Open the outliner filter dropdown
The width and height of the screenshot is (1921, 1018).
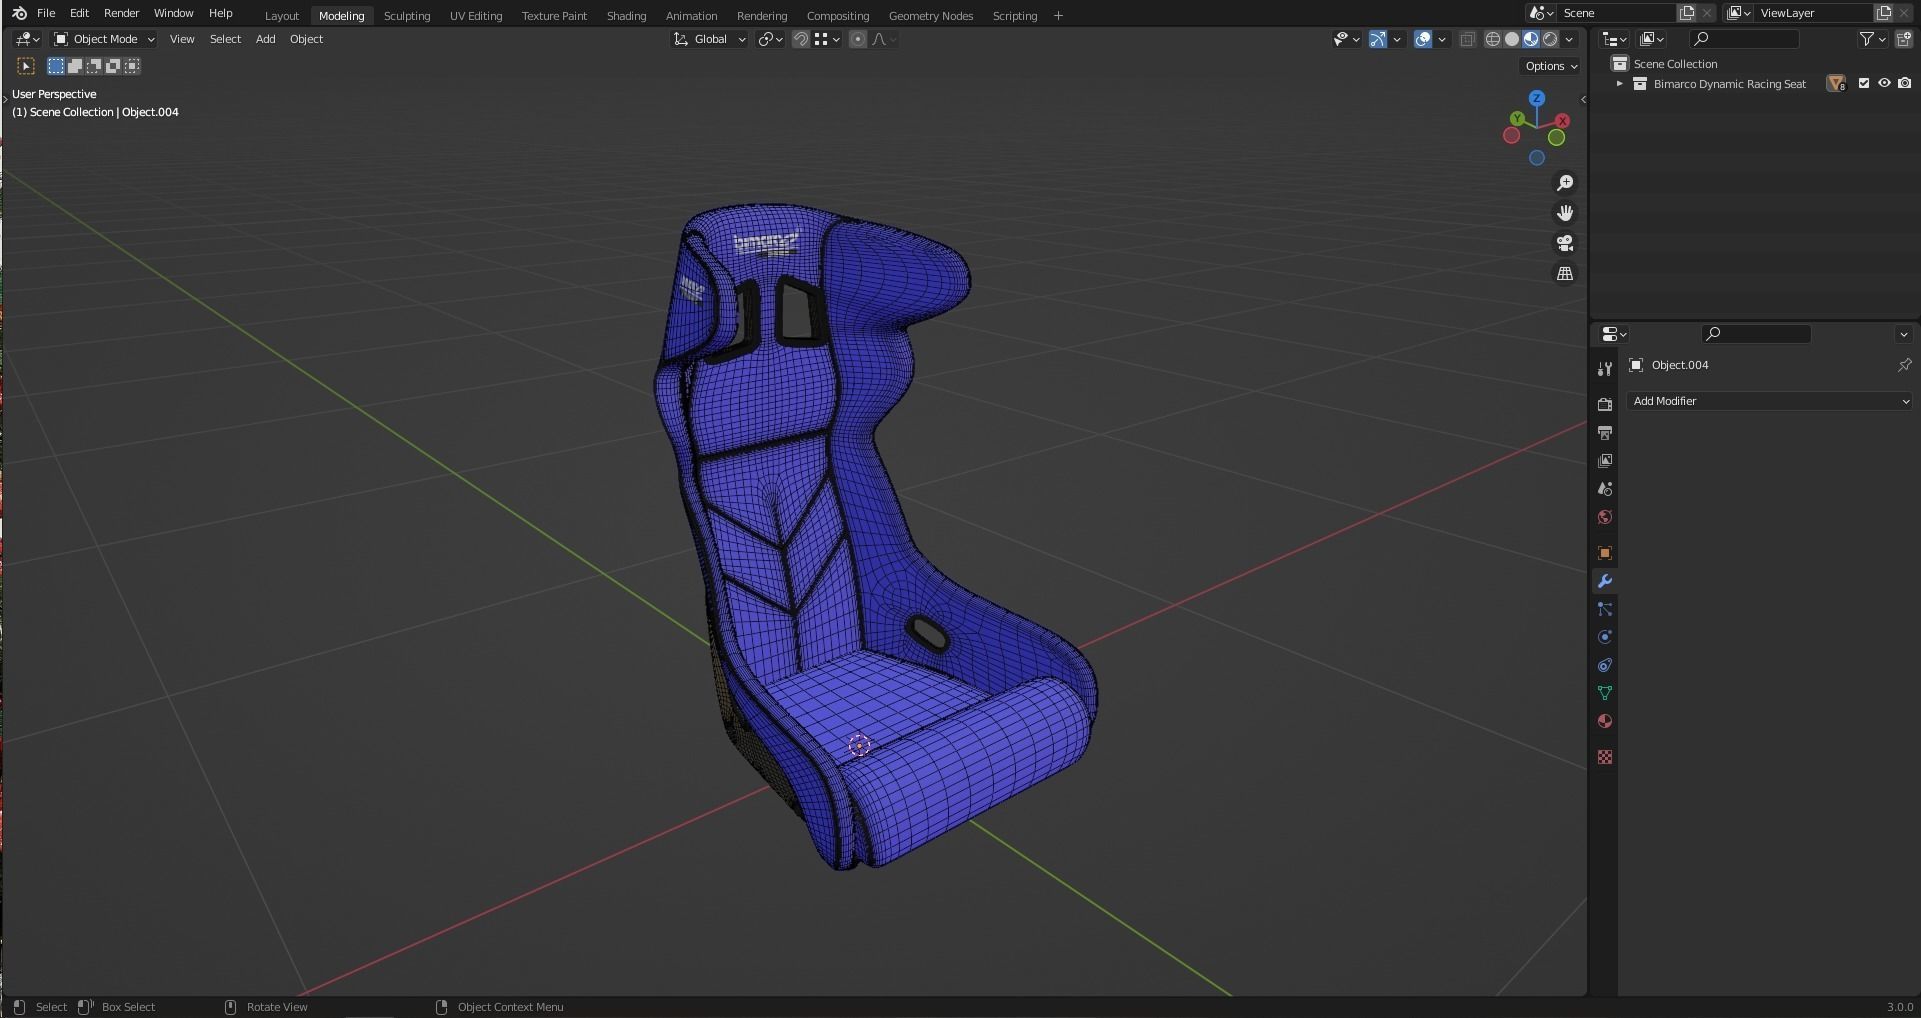coord(1872,39)
